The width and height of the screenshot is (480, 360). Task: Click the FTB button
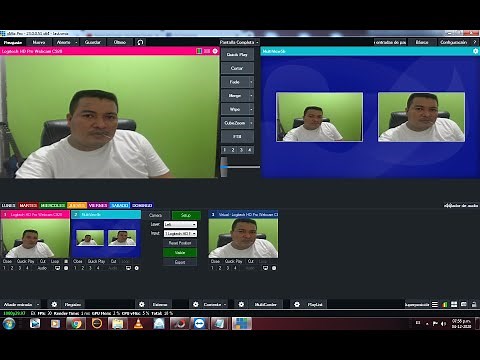237,137
